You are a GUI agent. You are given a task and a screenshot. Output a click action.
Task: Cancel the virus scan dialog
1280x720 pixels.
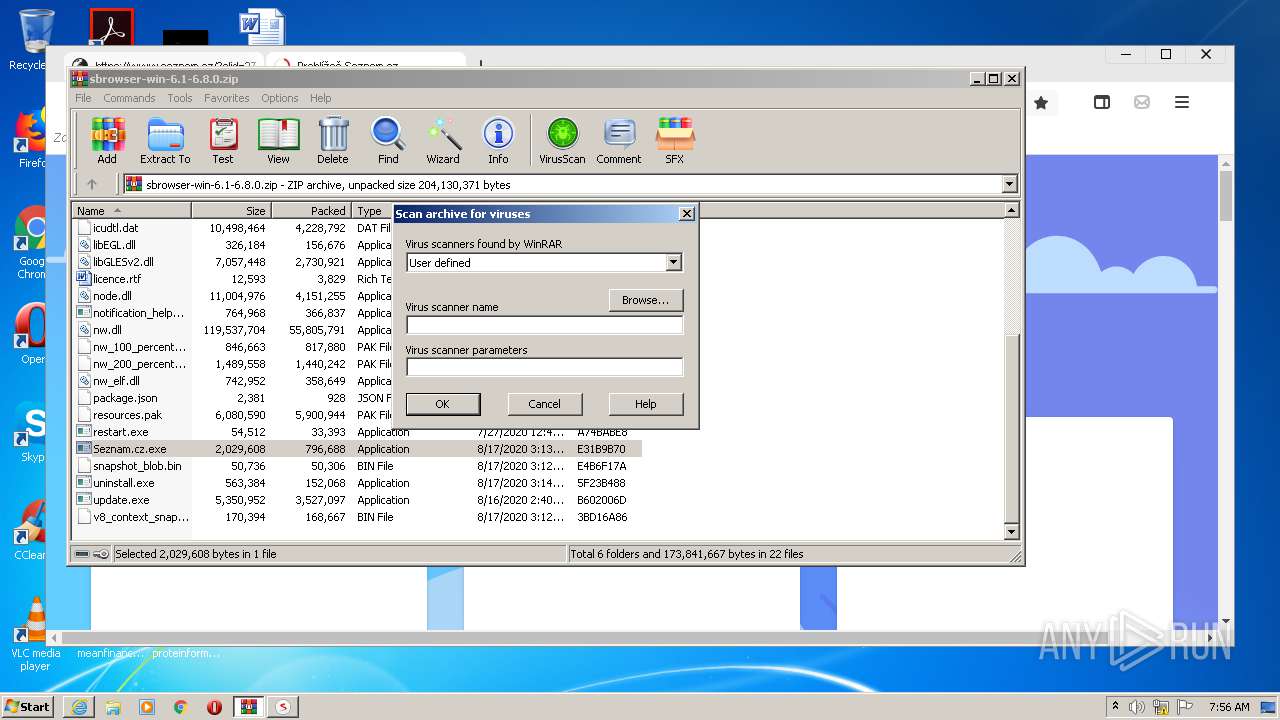544,404
